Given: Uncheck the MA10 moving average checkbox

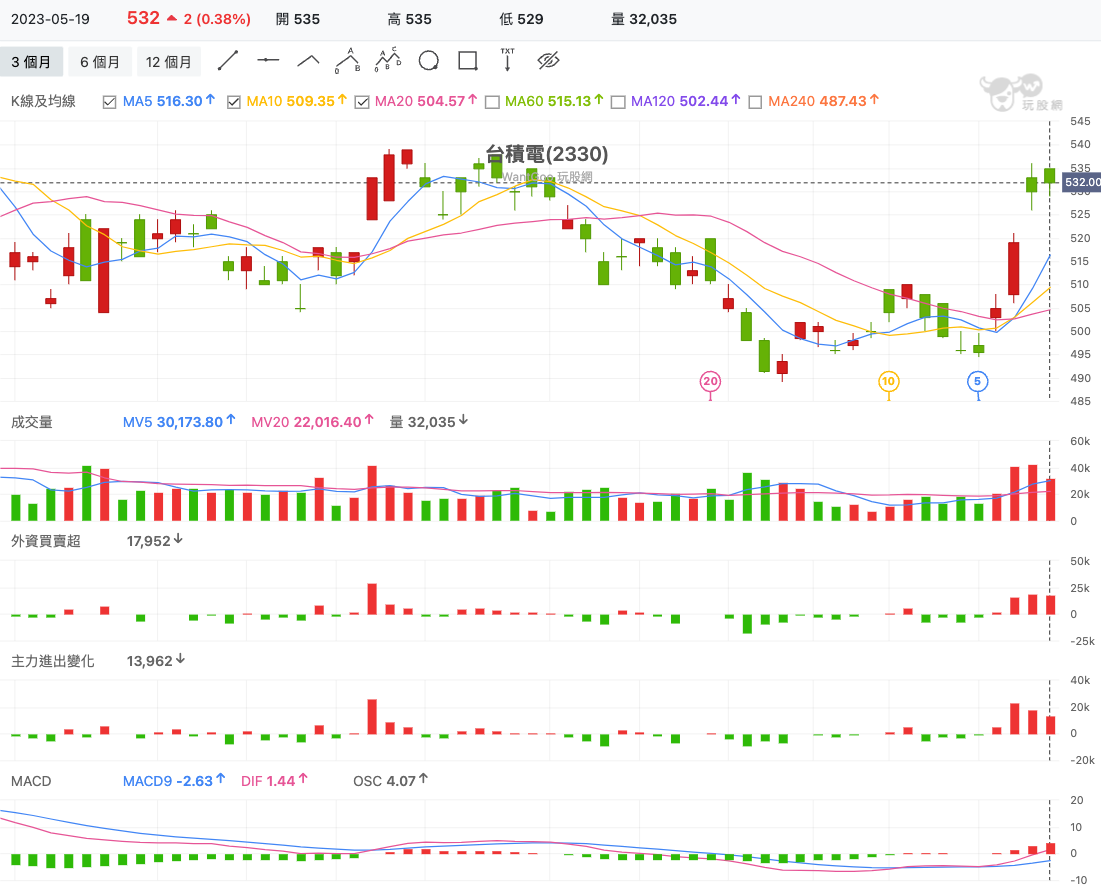Looking at the screenshot, I should click(234, 101).
